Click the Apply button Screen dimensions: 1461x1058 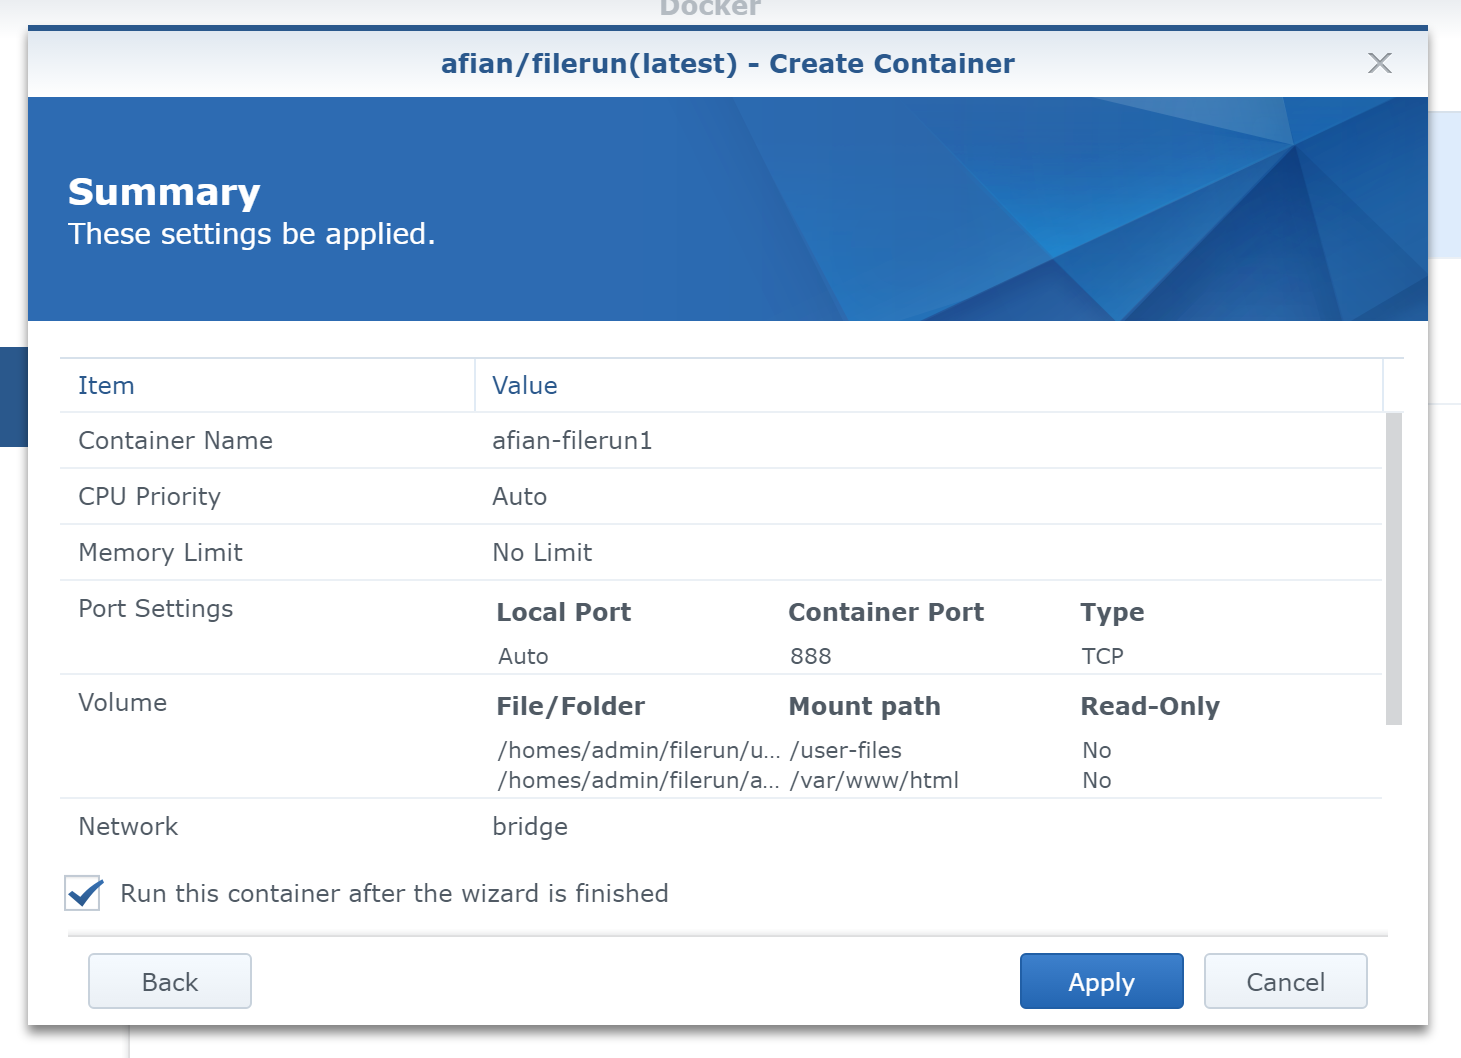tap(1101, 981)
